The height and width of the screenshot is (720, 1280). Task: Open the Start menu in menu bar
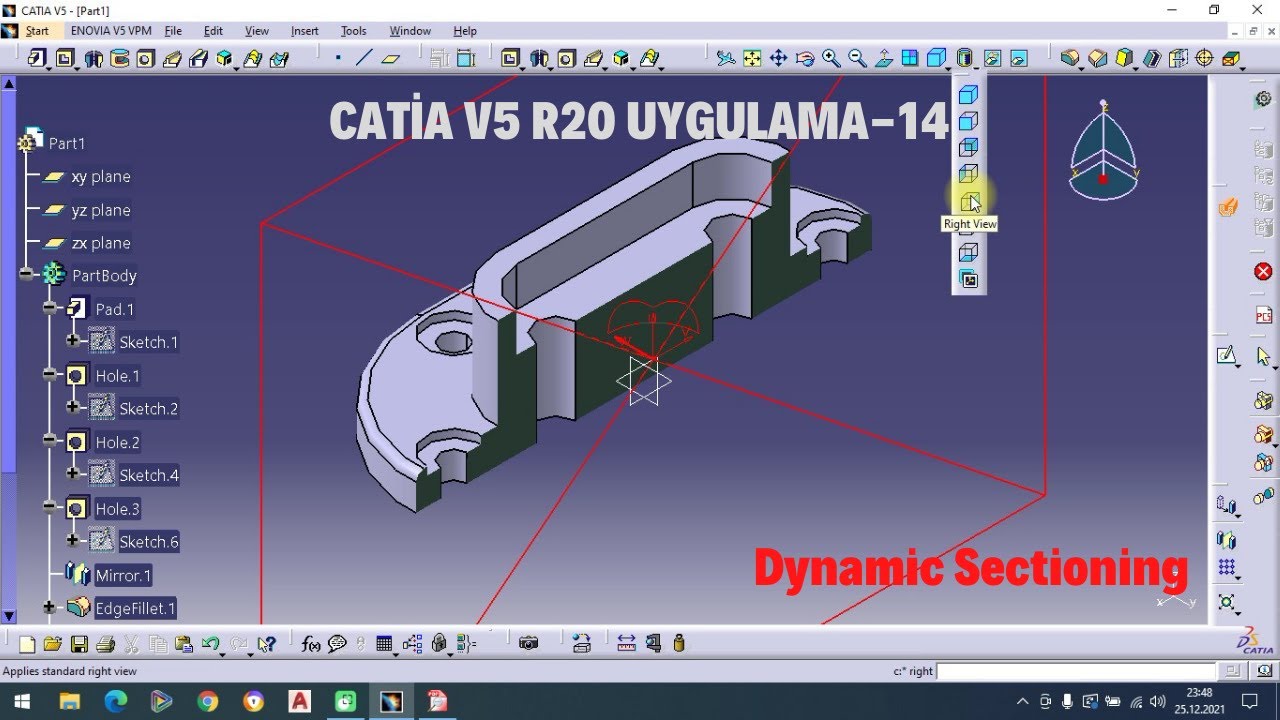37,31
